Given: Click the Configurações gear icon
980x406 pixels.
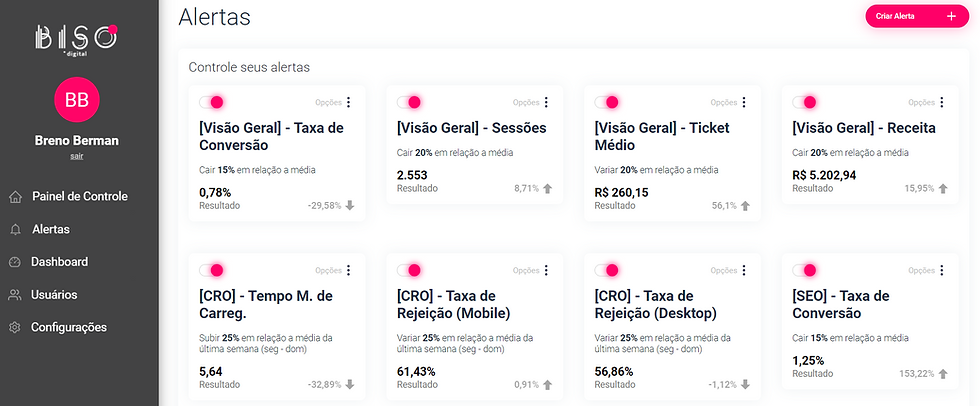Looking at the screenshot, I should [x=16, y=327].
